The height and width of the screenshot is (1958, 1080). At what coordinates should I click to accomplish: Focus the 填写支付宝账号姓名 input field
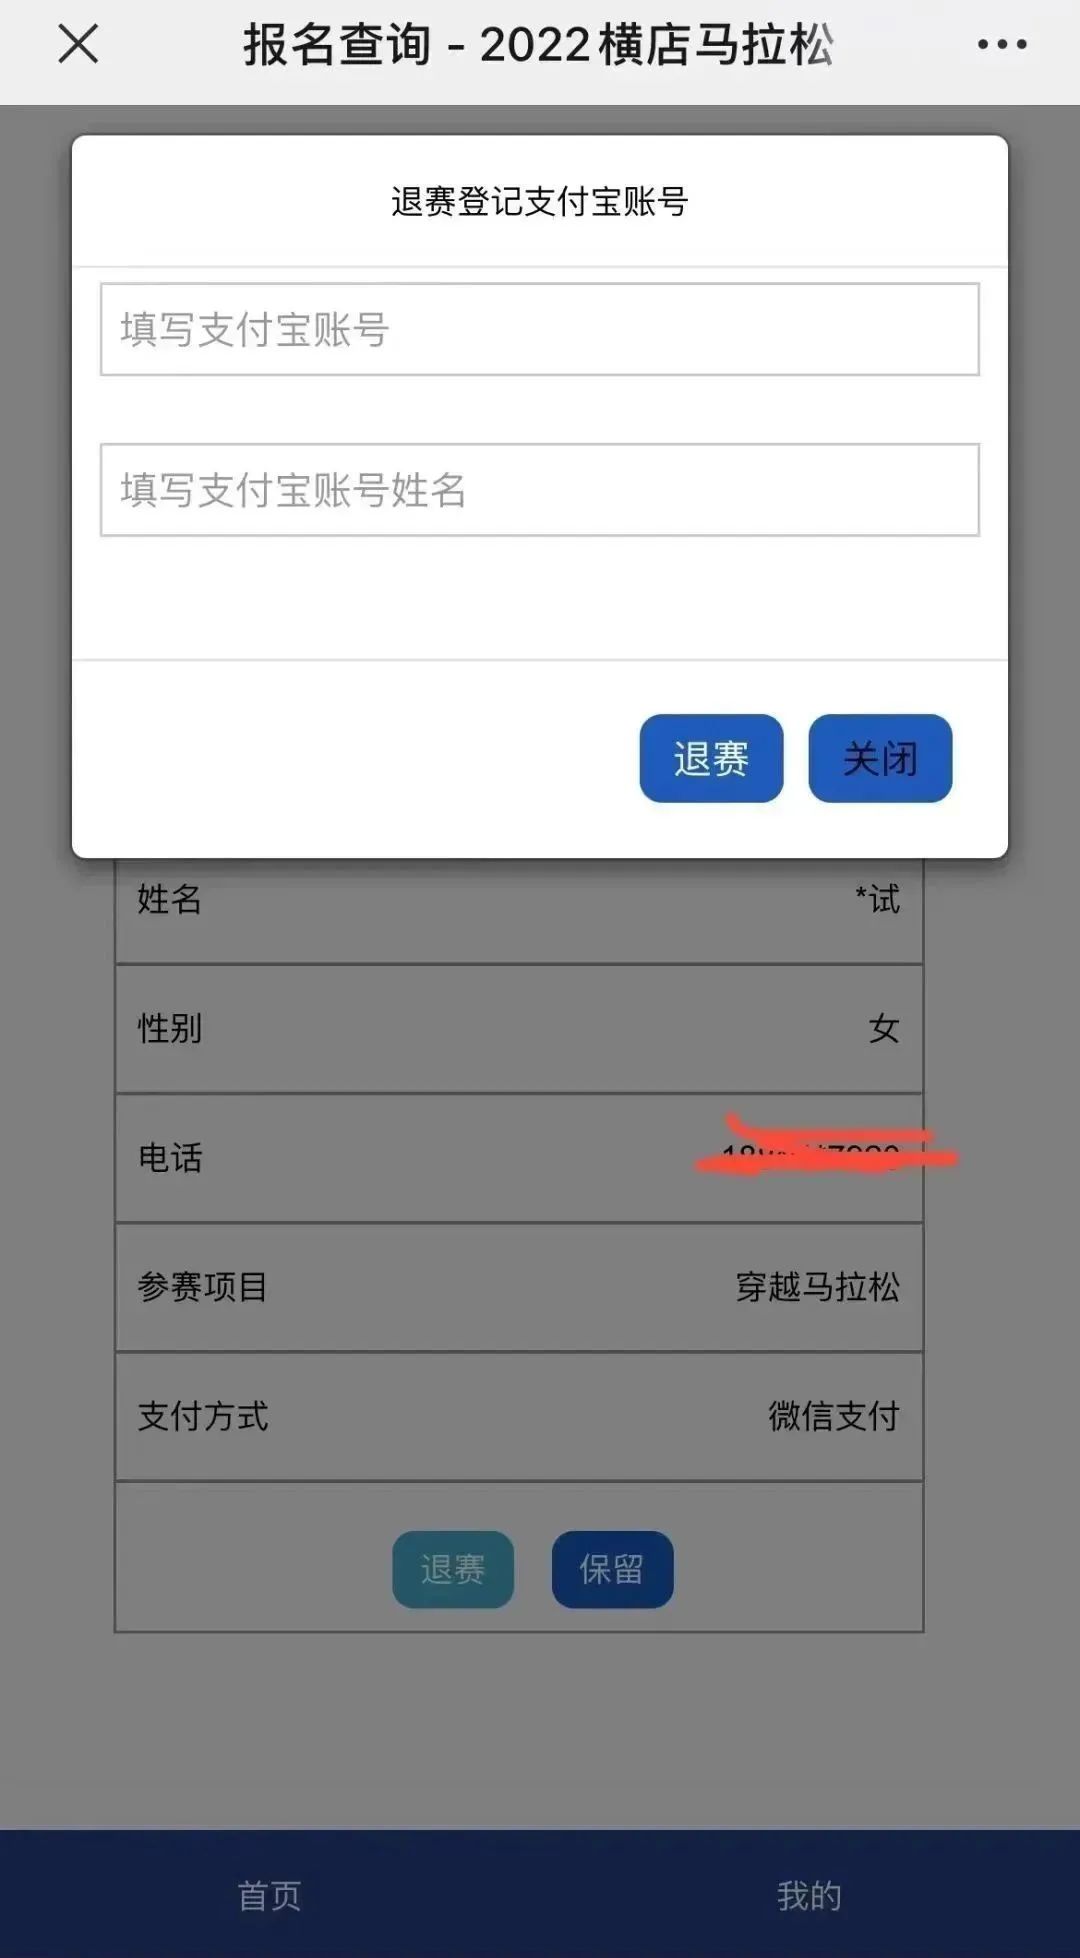[x=540, y=490]
